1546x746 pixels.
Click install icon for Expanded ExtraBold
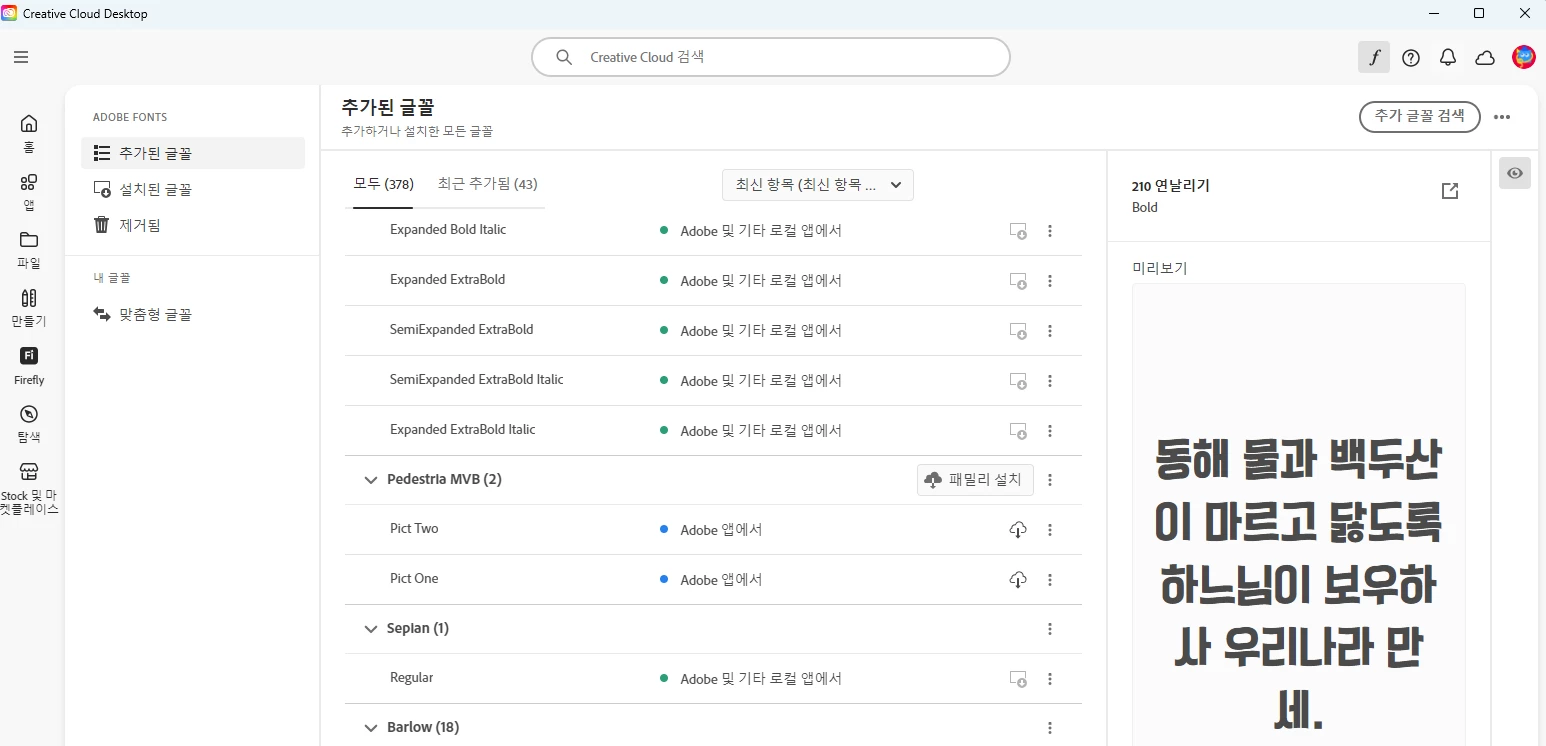point(1018,281)
